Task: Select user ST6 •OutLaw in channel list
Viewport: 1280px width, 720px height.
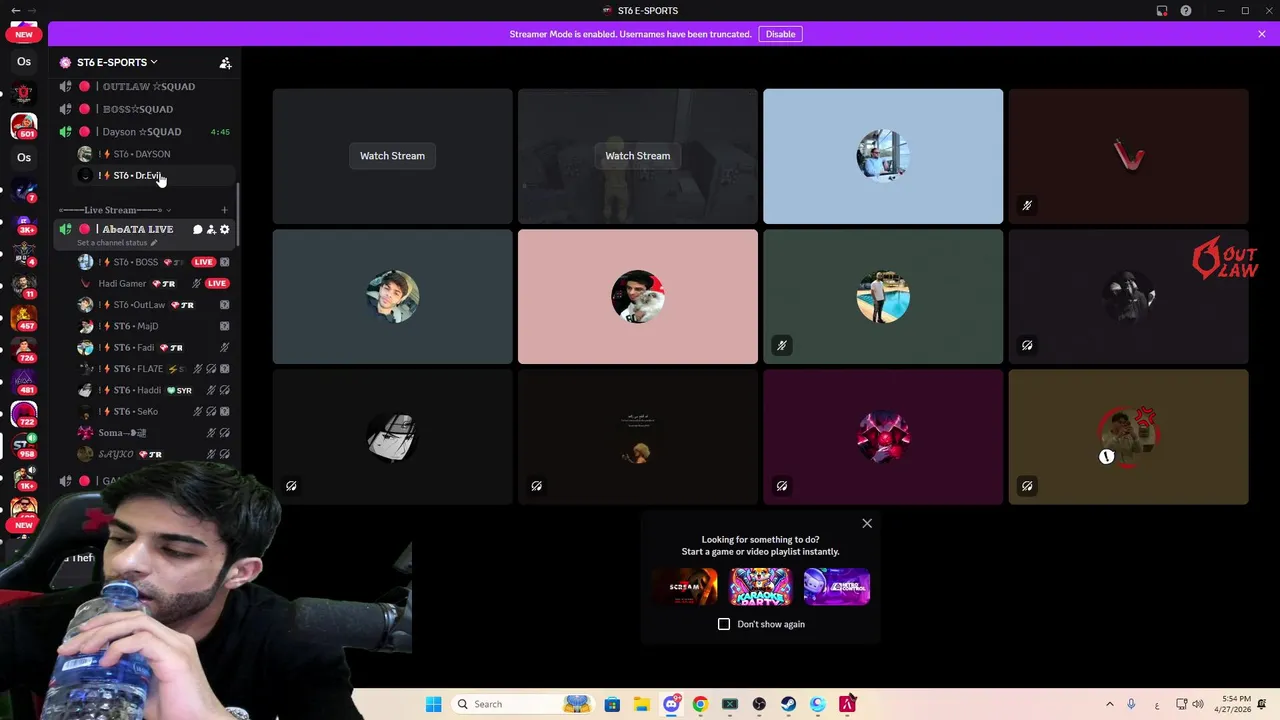Action: (x=139, y=305)
